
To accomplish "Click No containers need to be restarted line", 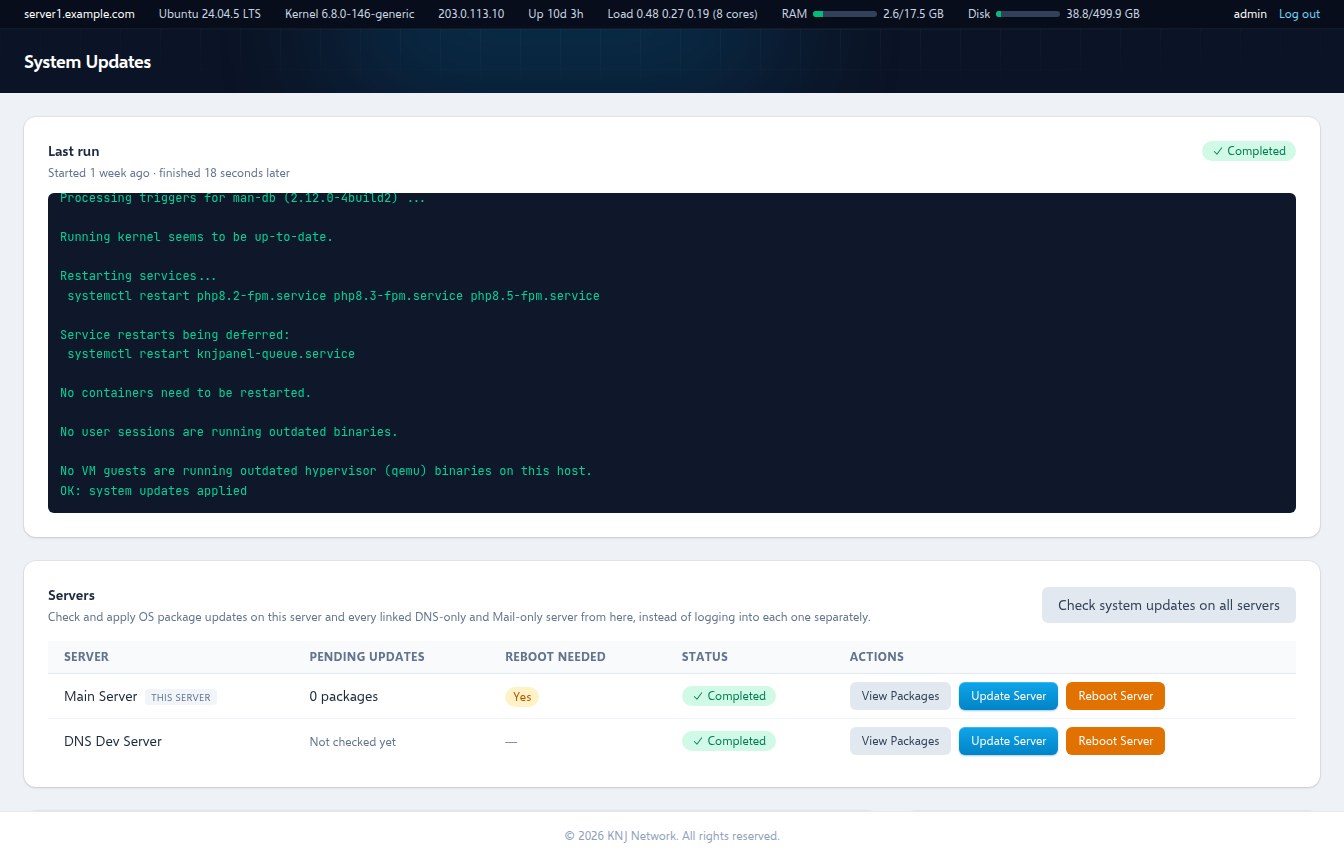I will tap(185, 393).
